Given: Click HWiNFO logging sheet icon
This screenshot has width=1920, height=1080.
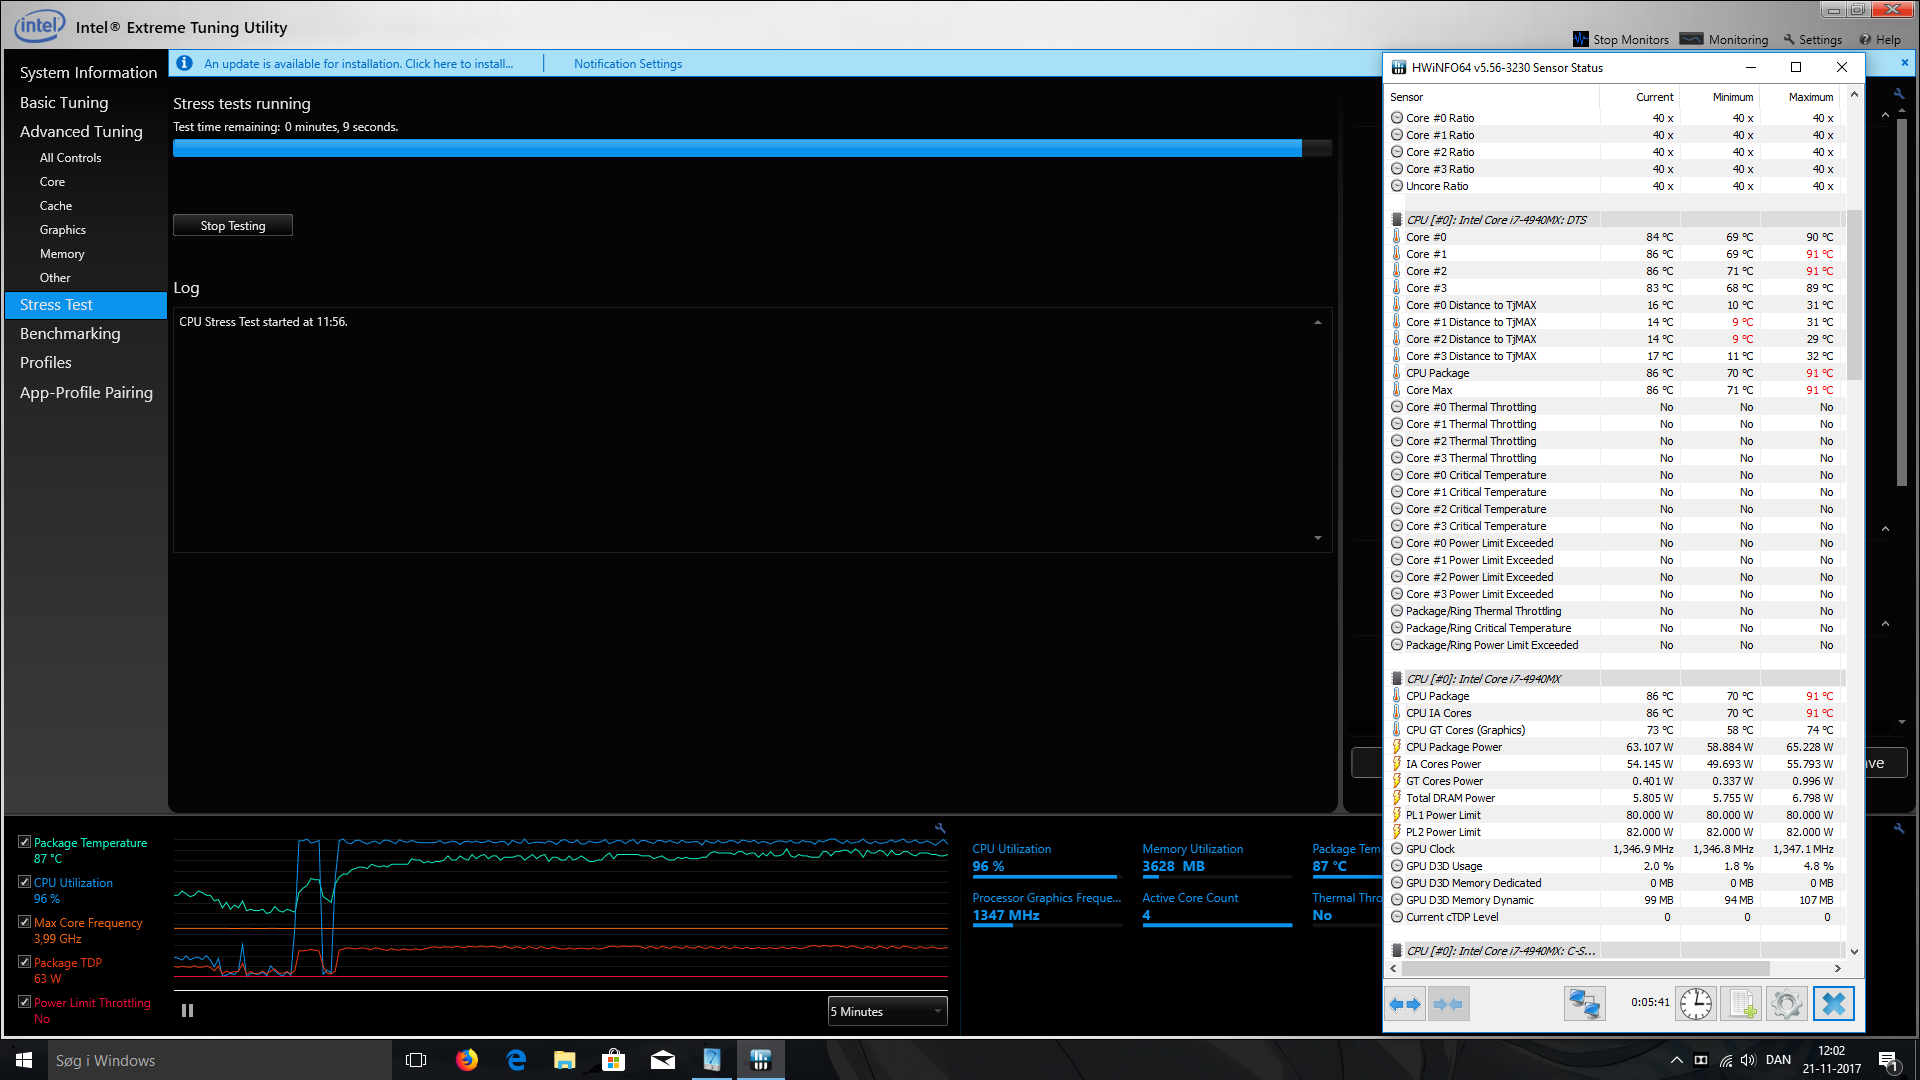Looking at the screenshot, I should 1742,1004.
